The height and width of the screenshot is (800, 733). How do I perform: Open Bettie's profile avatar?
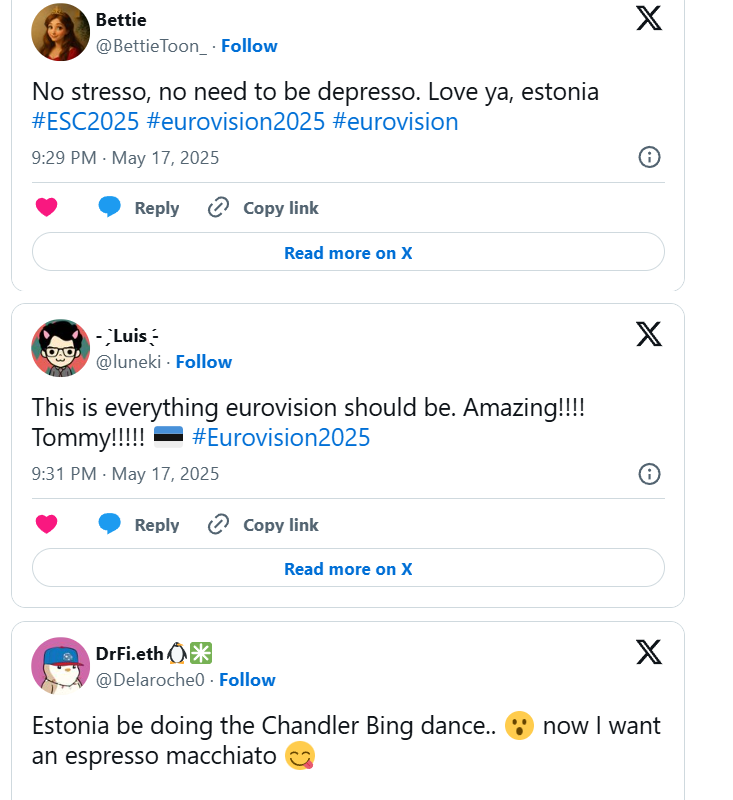[62, 32]
